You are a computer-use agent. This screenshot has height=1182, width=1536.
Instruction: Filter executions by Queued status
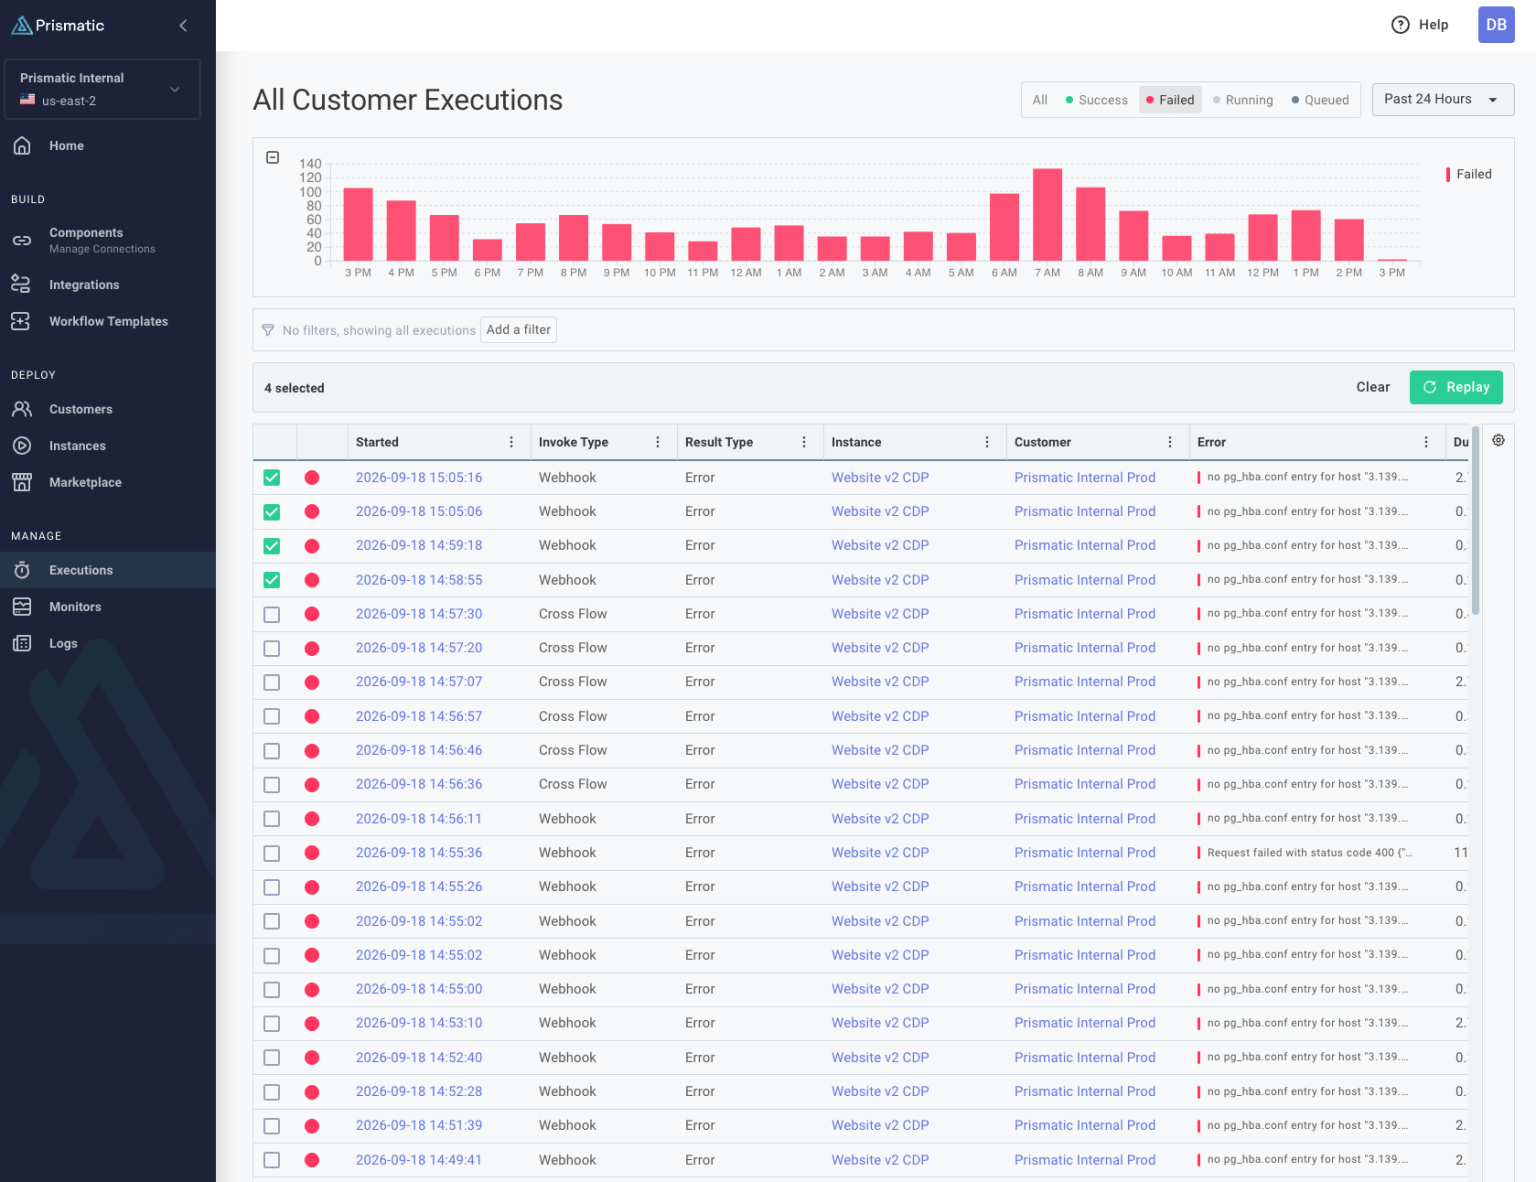click(1320, 100)
